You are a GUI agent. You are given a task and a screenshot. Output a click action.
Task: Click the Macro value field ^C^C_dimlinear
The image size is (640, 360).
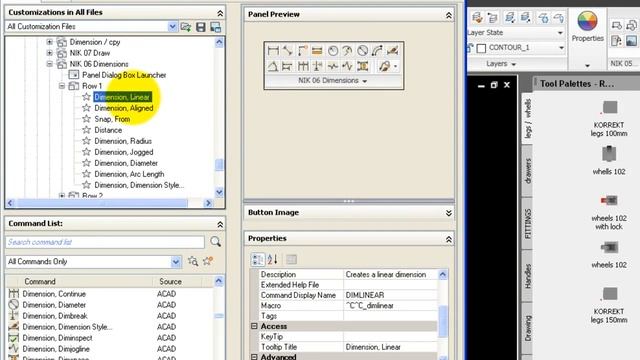pos(391,306)
